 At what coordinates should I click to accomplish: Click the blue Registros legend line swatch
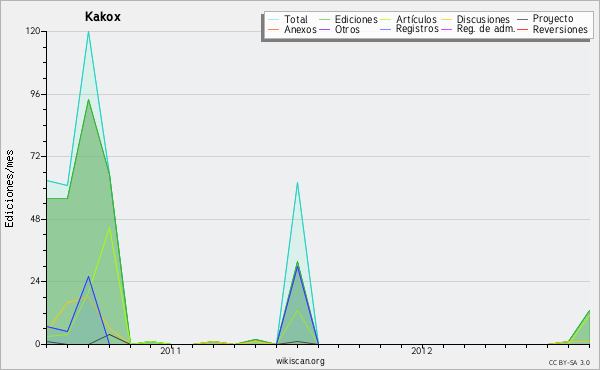pyautogui.click(x=385, y=29)
